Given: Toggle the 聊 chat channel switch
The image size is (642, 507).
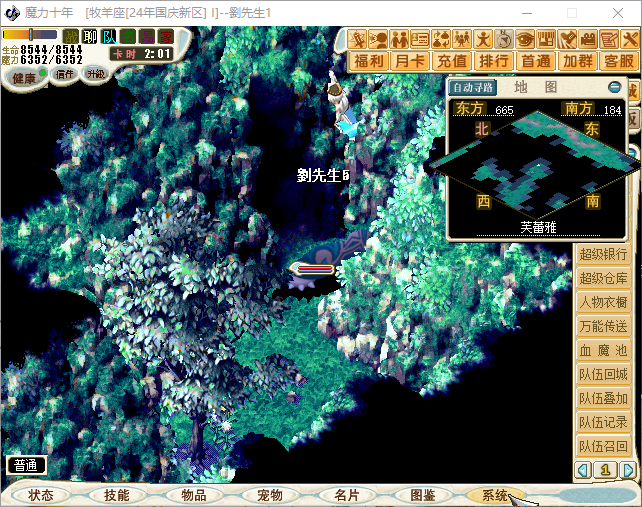Looking at the screenshot, I should 90,36.
